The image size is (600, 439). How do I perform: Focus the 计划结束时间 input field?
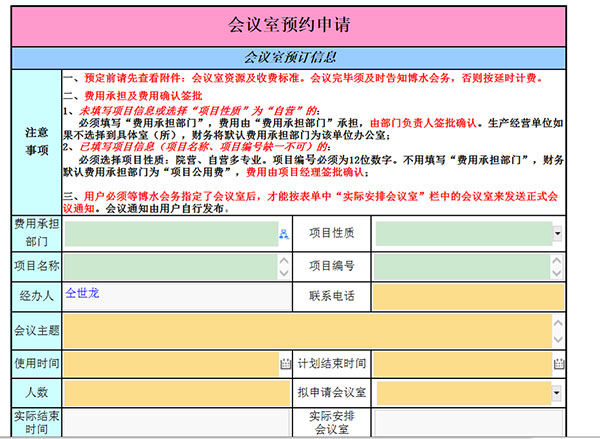tap(463, 364)
